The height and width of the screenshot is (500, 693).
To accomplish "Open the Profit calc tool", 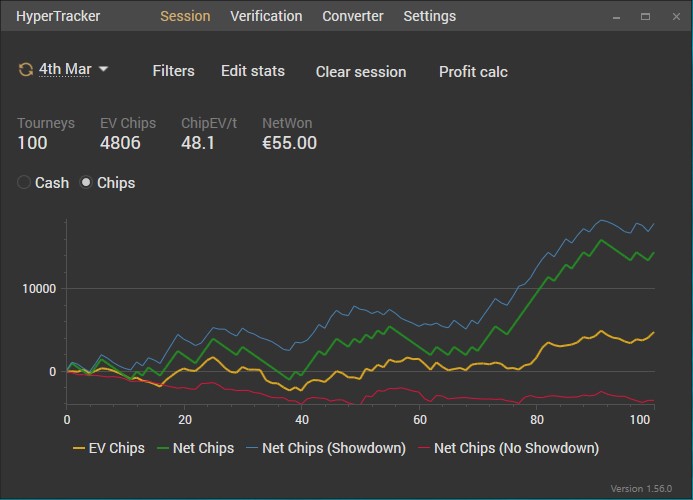I will click(x=473, y=71).
